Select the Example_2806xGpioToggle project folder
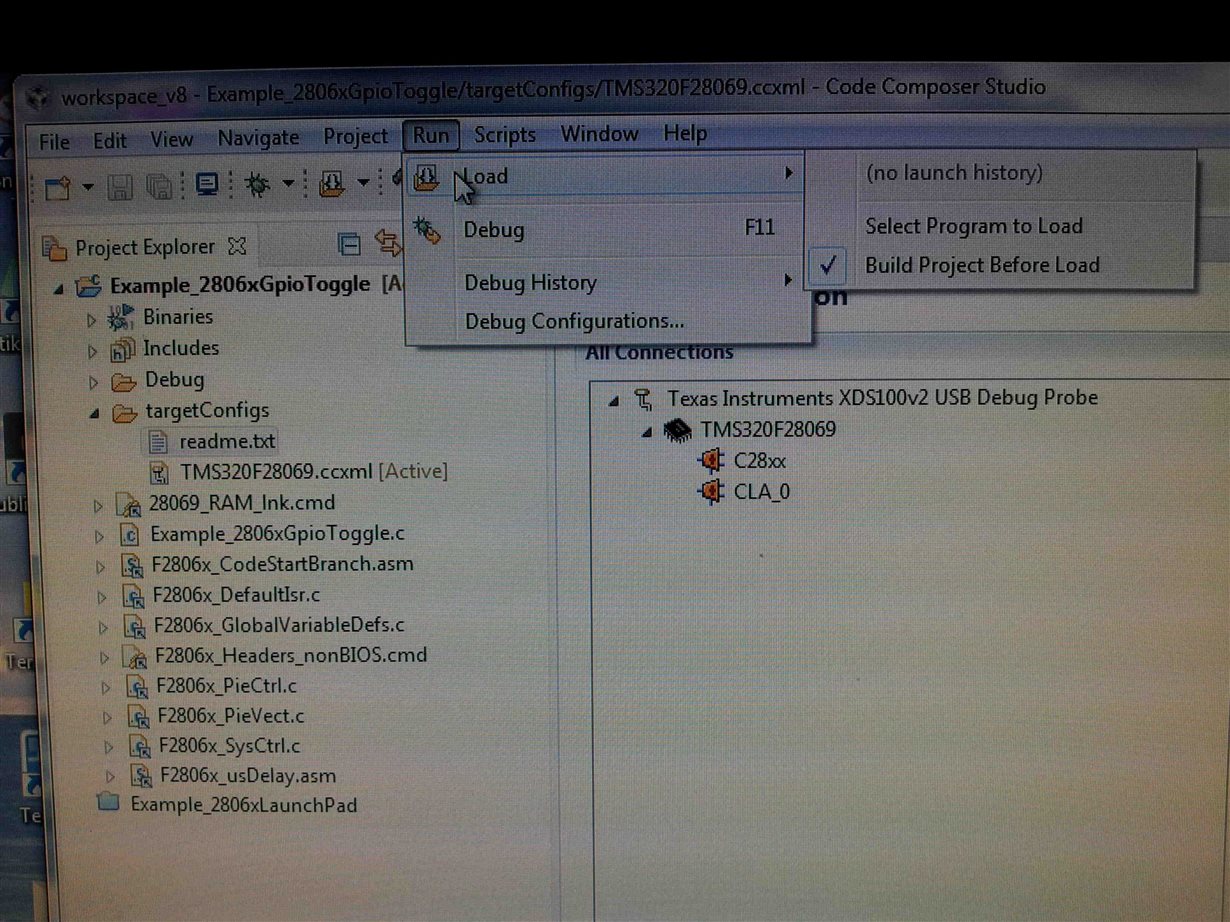This screenshot has width=1230, height=922. tap(240, 285)
